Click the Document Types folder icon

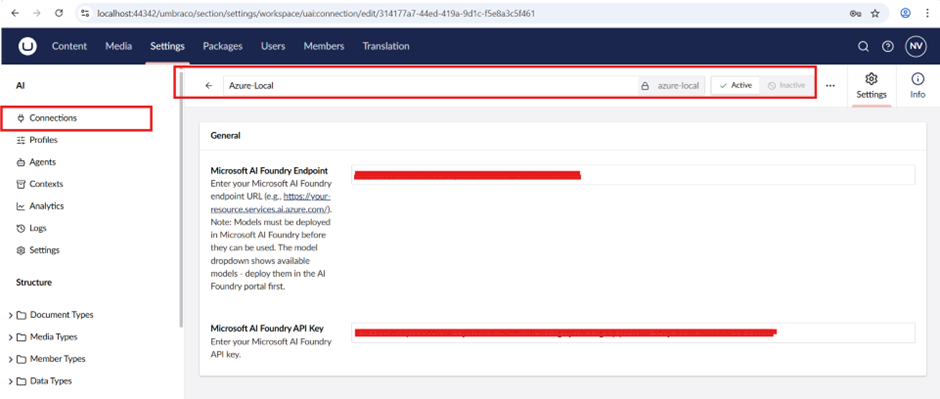[x=22, y=315]
